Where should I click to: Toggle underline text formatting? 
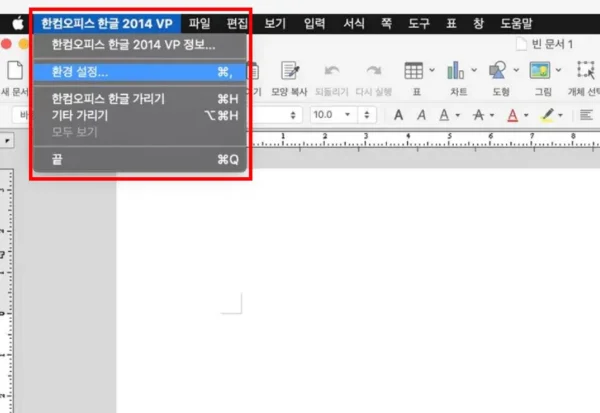click(444, 115)
